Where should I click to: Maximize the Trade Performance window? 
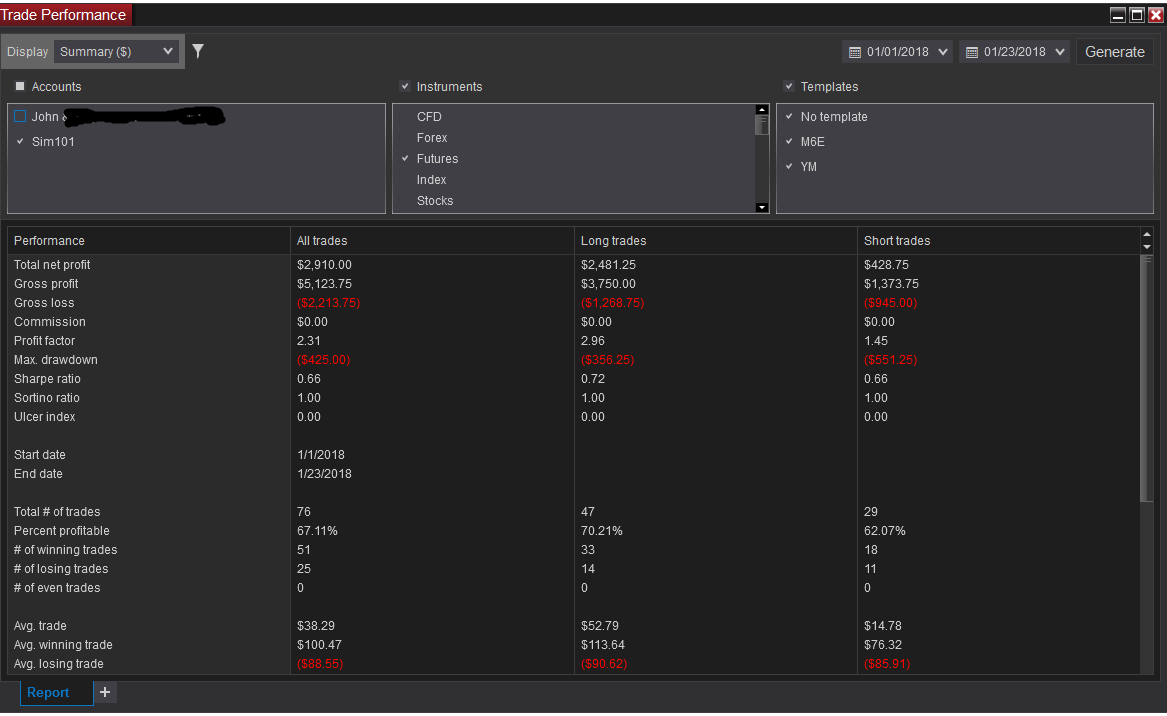pos(1136,14)
